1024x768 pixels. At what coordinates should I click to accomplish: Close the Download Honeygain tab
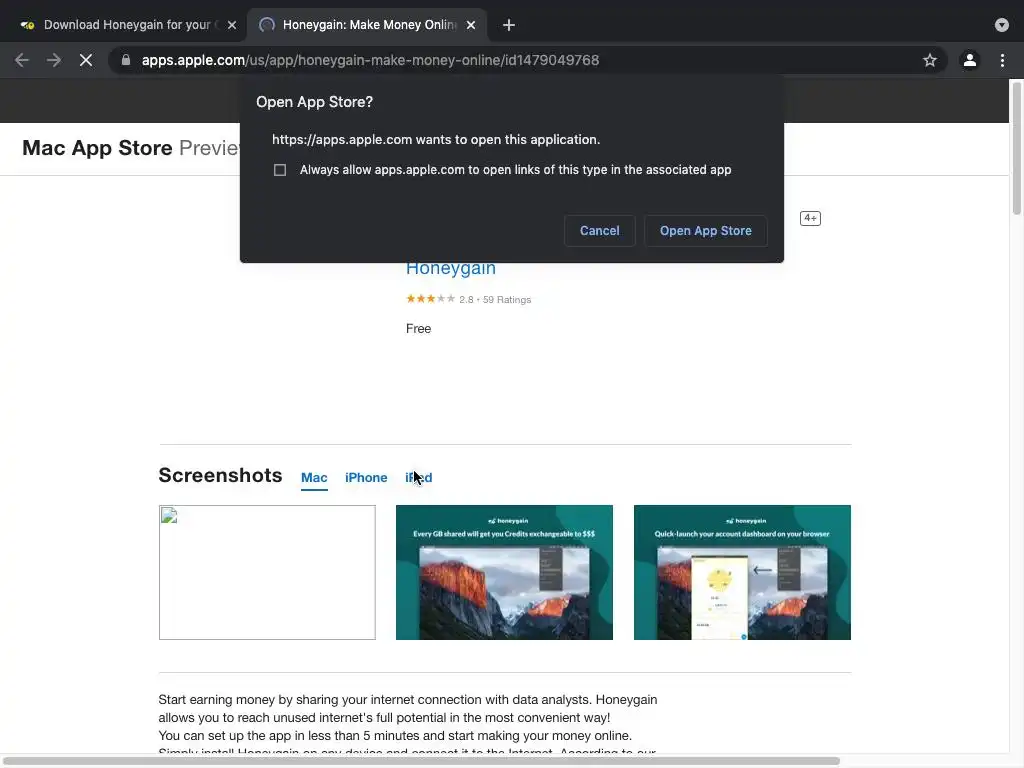[x=232, y=25]
